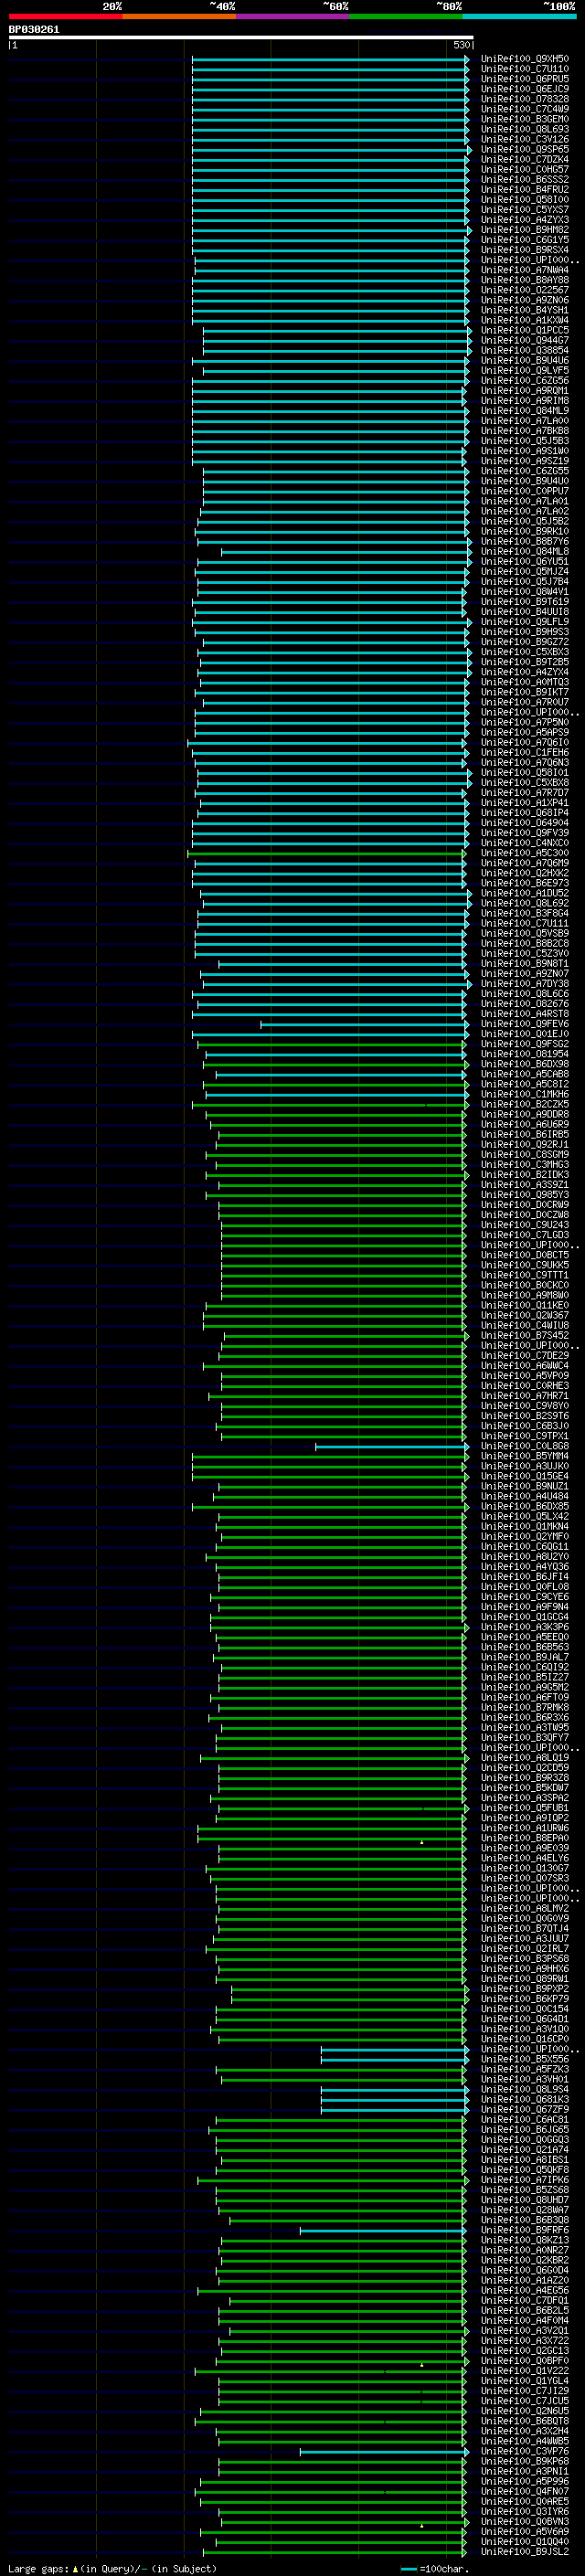This screenshot has width=585, height=2576.
Task: Click the orange ~40% identity color segment
Action: point(179,16)
